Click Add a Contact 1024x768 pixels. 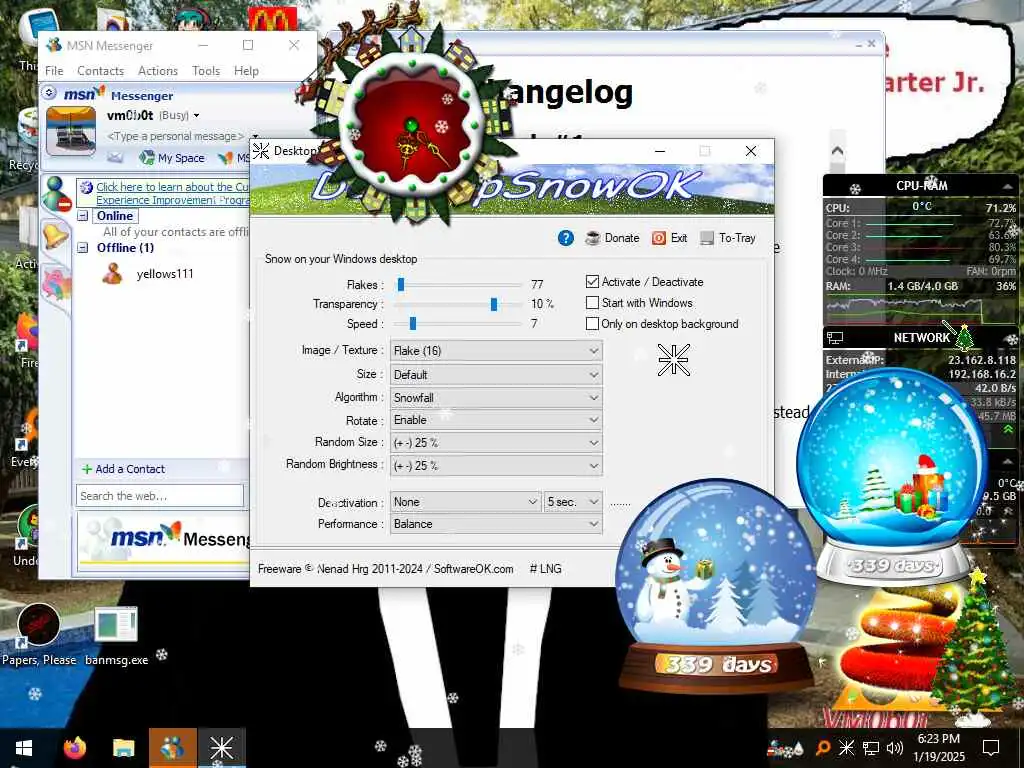click(x=123, y=469)
